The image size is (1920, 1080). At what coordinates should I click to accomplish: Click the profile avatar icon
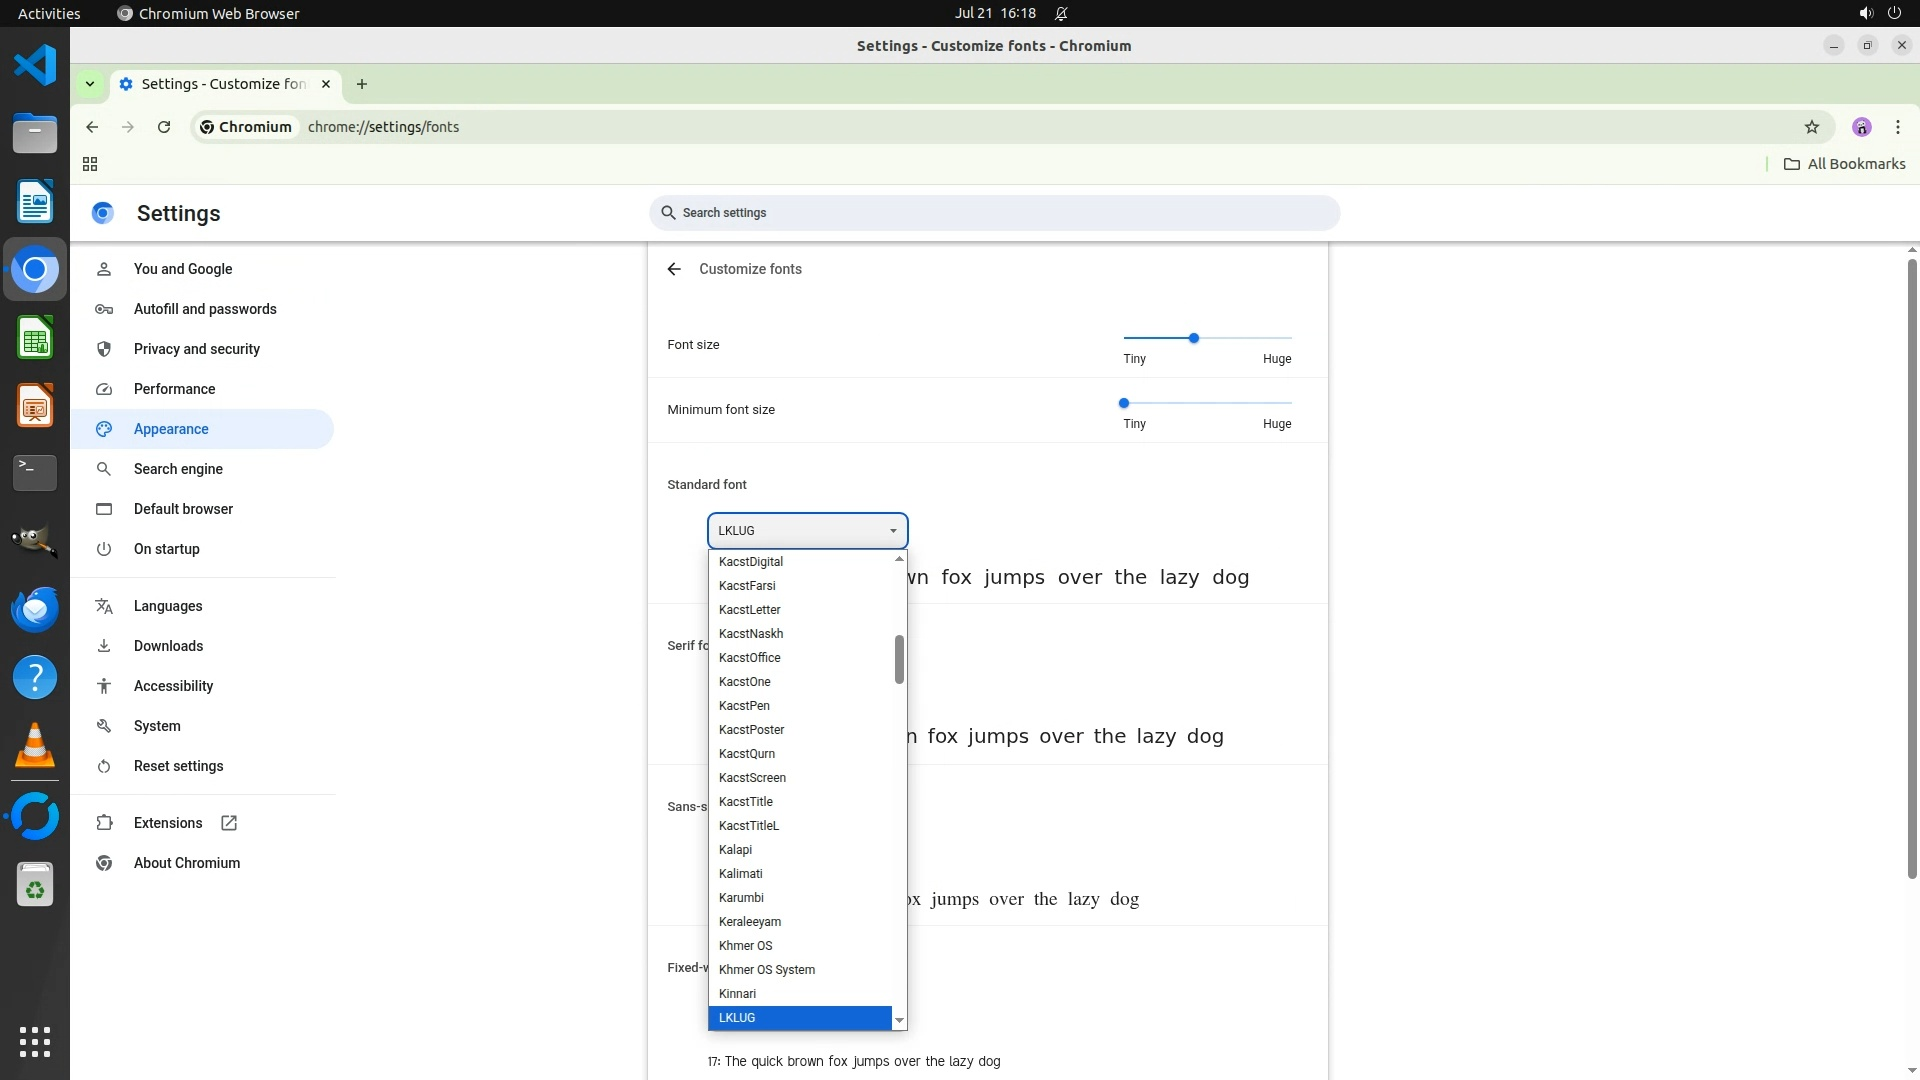tap(1861, 127)
